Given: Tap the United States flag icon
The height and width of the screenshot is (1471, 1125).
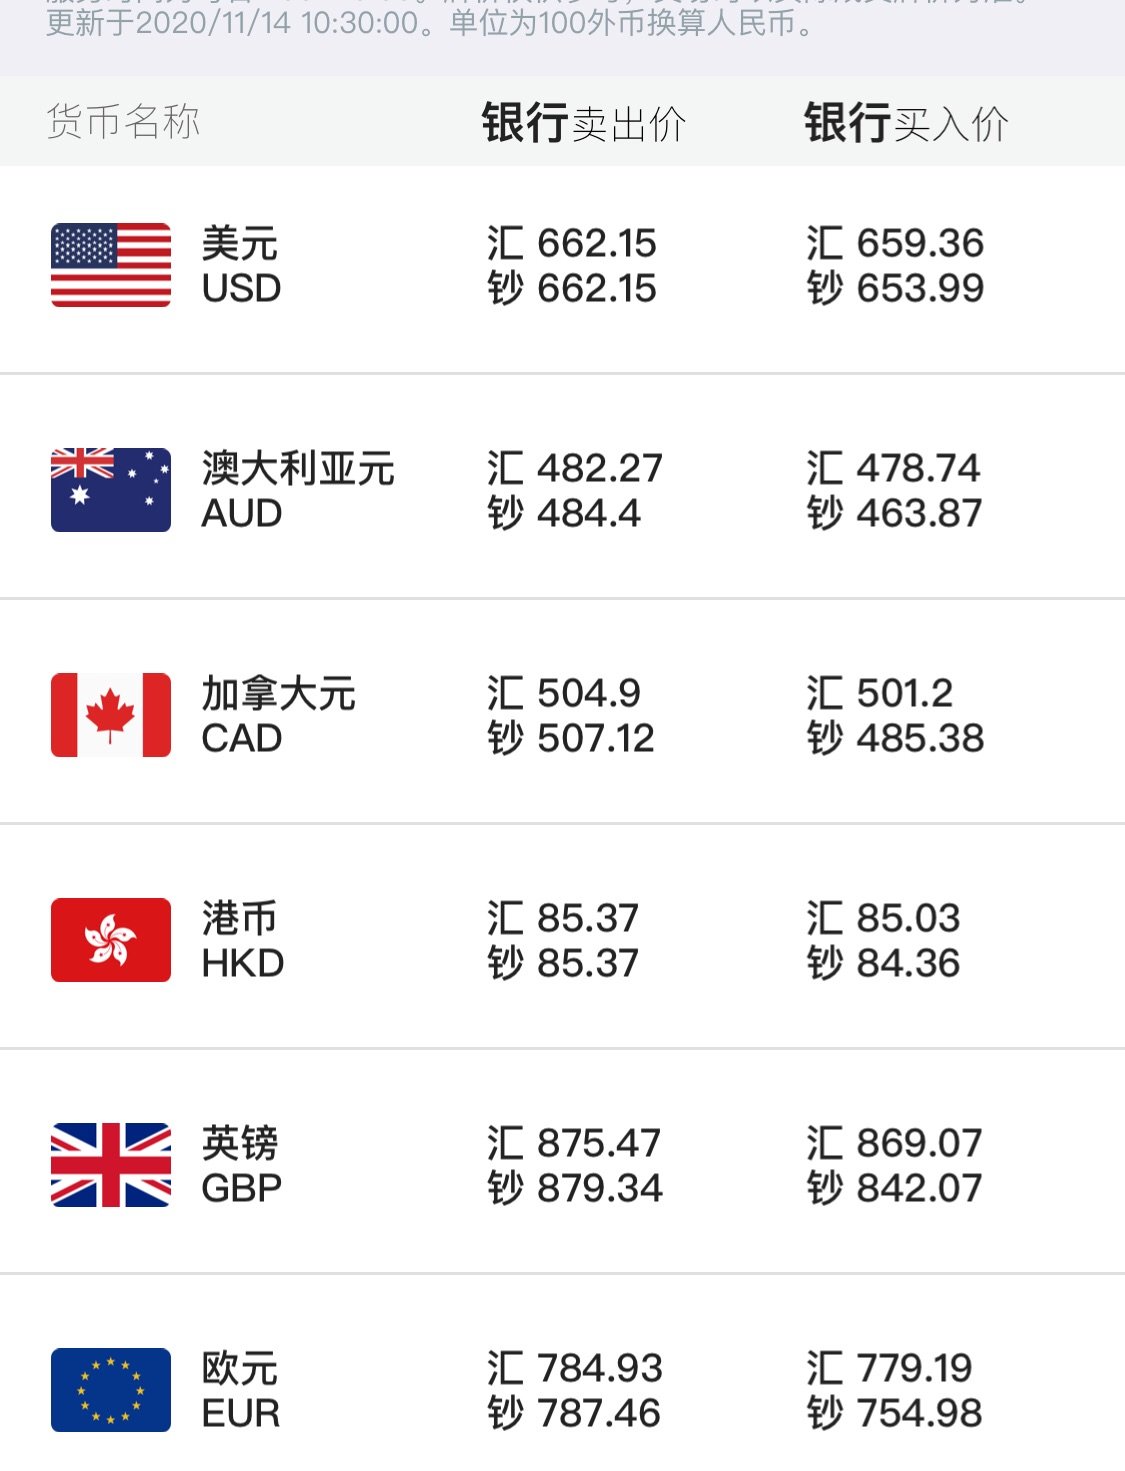Looking at the screenshot, I should 111,265.
